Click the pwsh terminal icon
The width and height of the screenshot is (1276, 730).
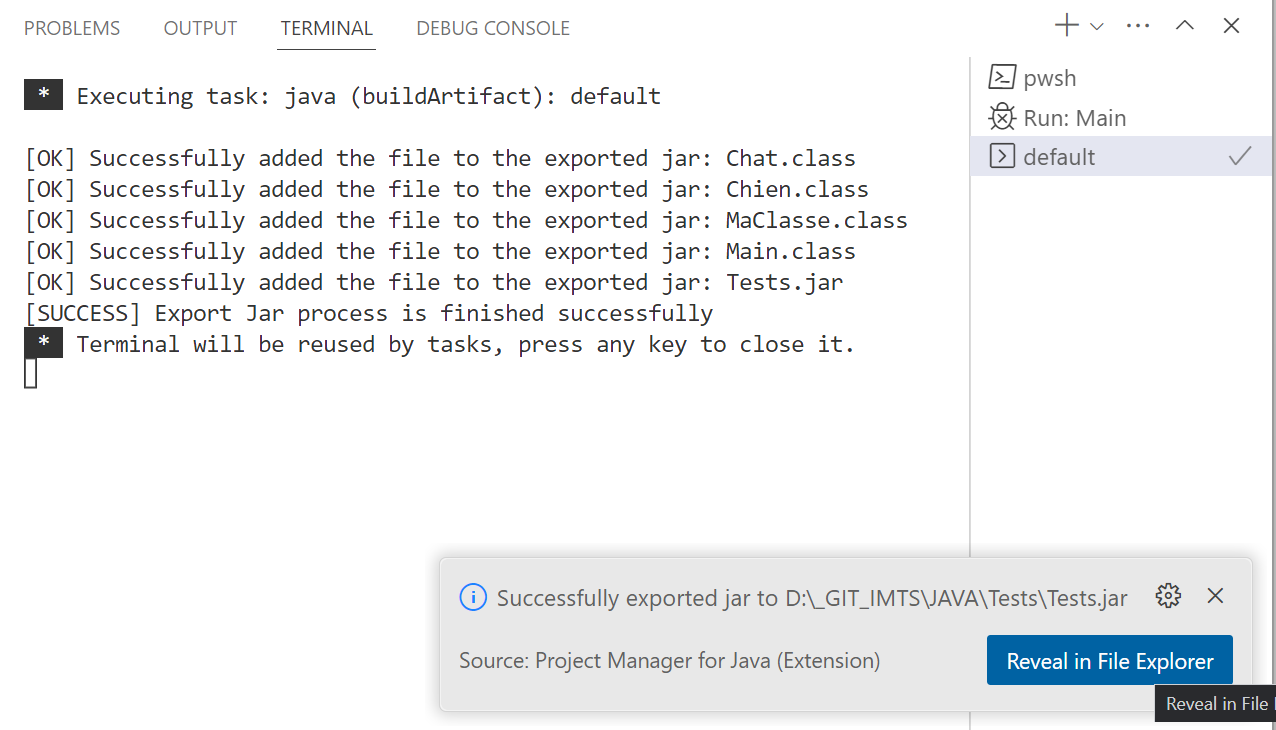click(x=1002, y=78)
